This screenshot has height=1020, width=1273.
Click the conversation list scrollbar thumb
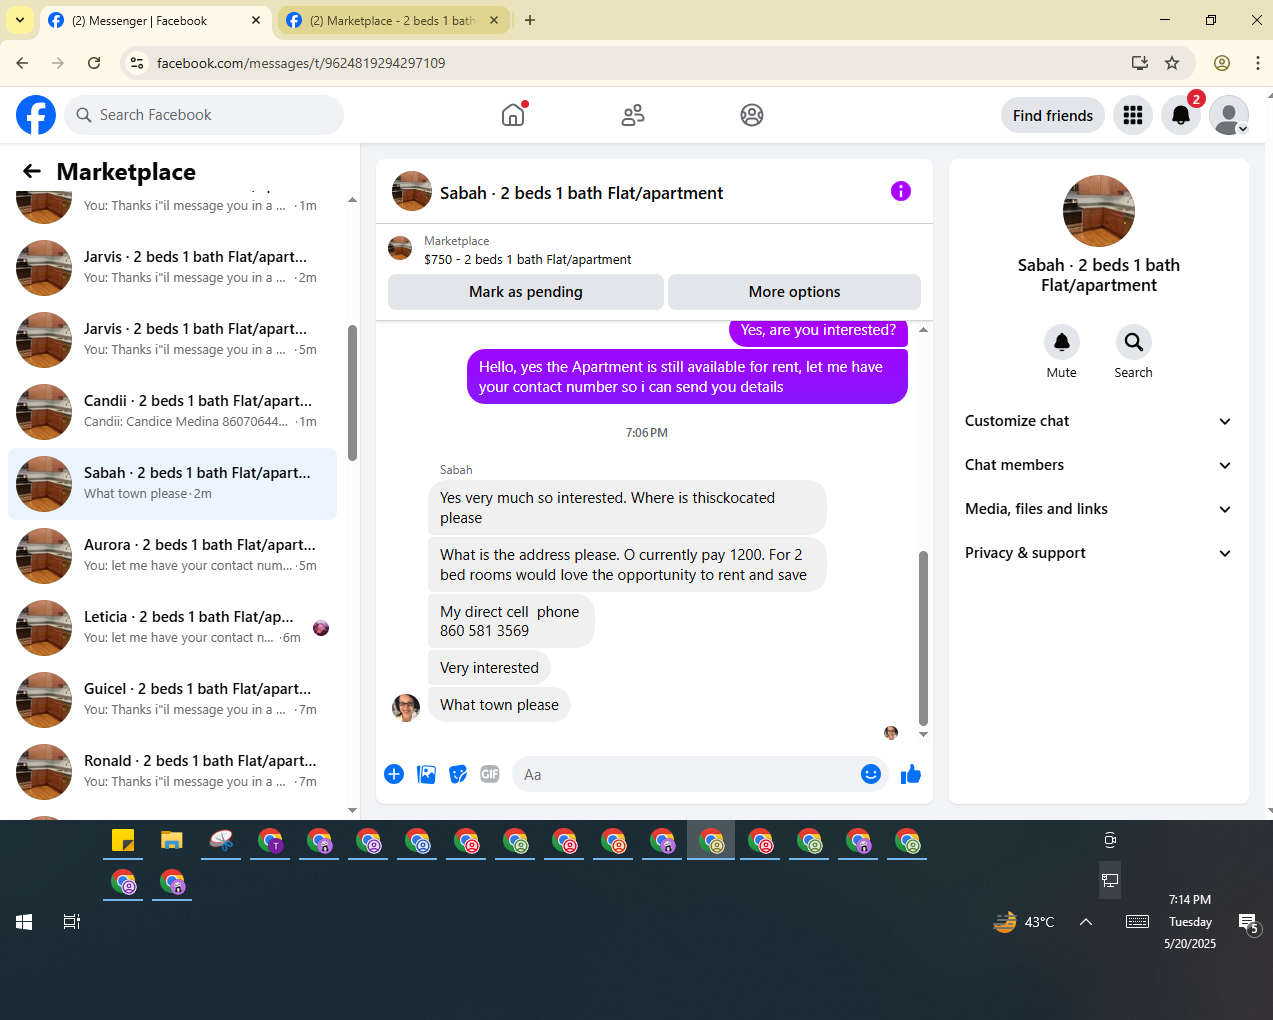tap(352, 393)
